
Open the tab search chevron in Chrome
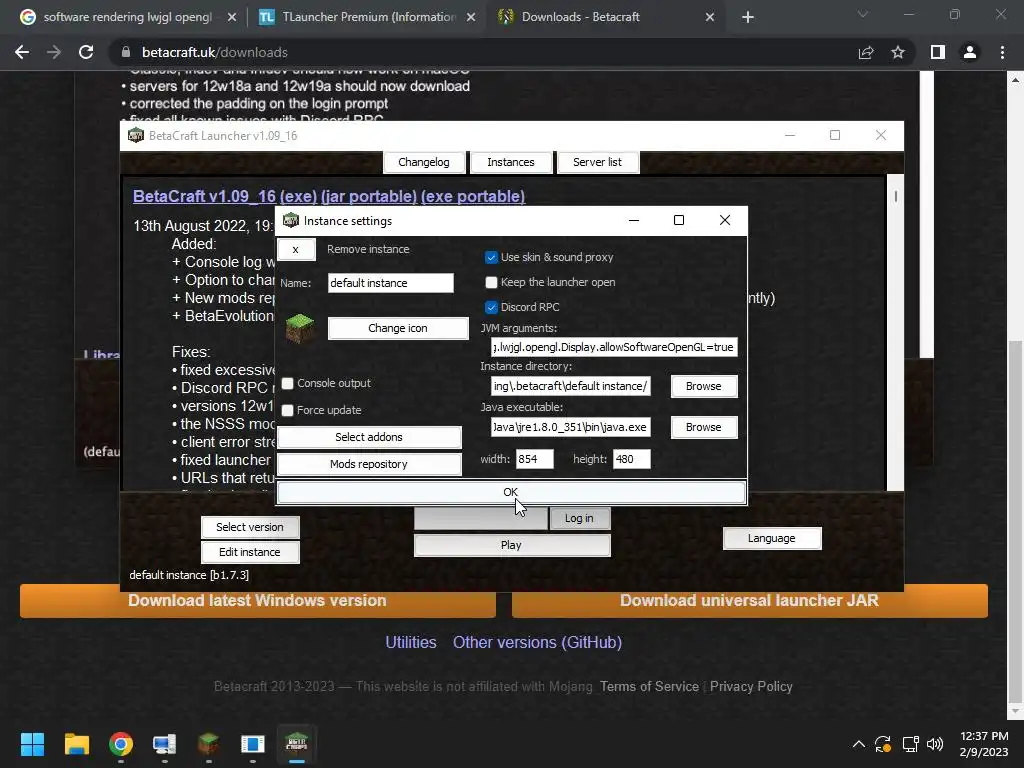point(863,14)
